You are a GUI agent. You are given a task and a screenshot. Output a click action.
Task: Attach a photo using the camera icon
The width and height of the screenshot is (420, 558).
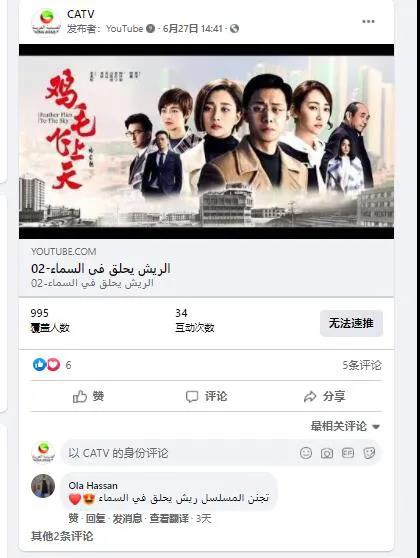pyautogui.click(x=327, y=453)
